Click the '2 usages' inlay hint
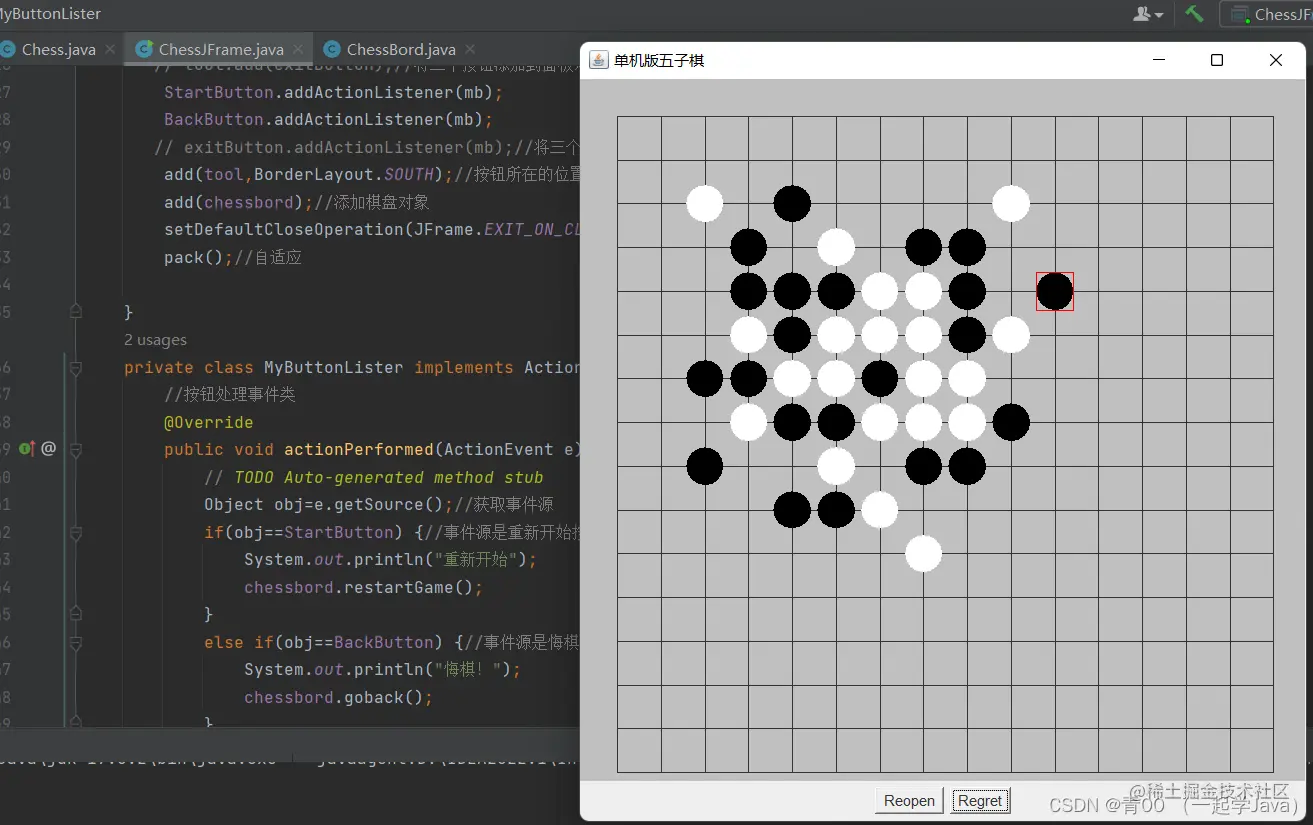Viewport: 1313px width, 825px height. (155, 340)
